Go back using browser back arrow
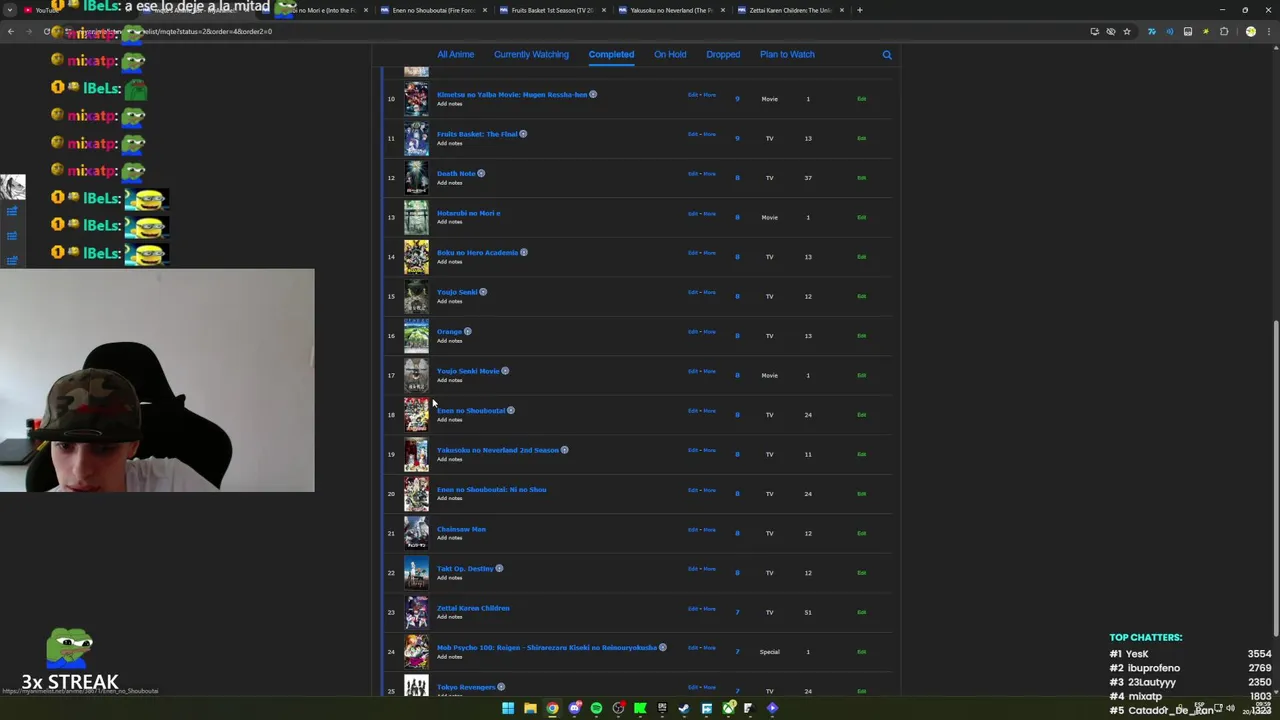The height and width of the screenshot is (720, 1280). pos(11,31)
